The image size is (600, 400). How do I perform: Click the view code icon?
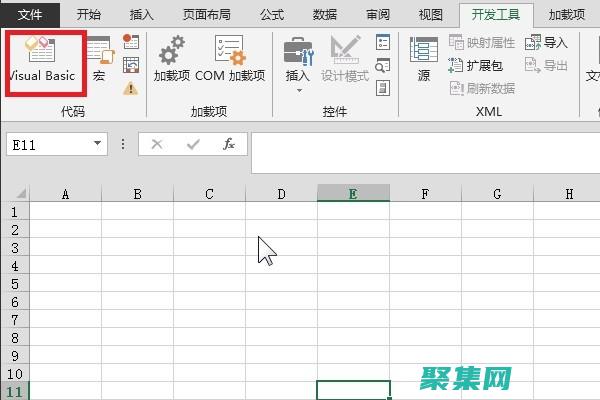pyautogui.click(x=383, y=65)
